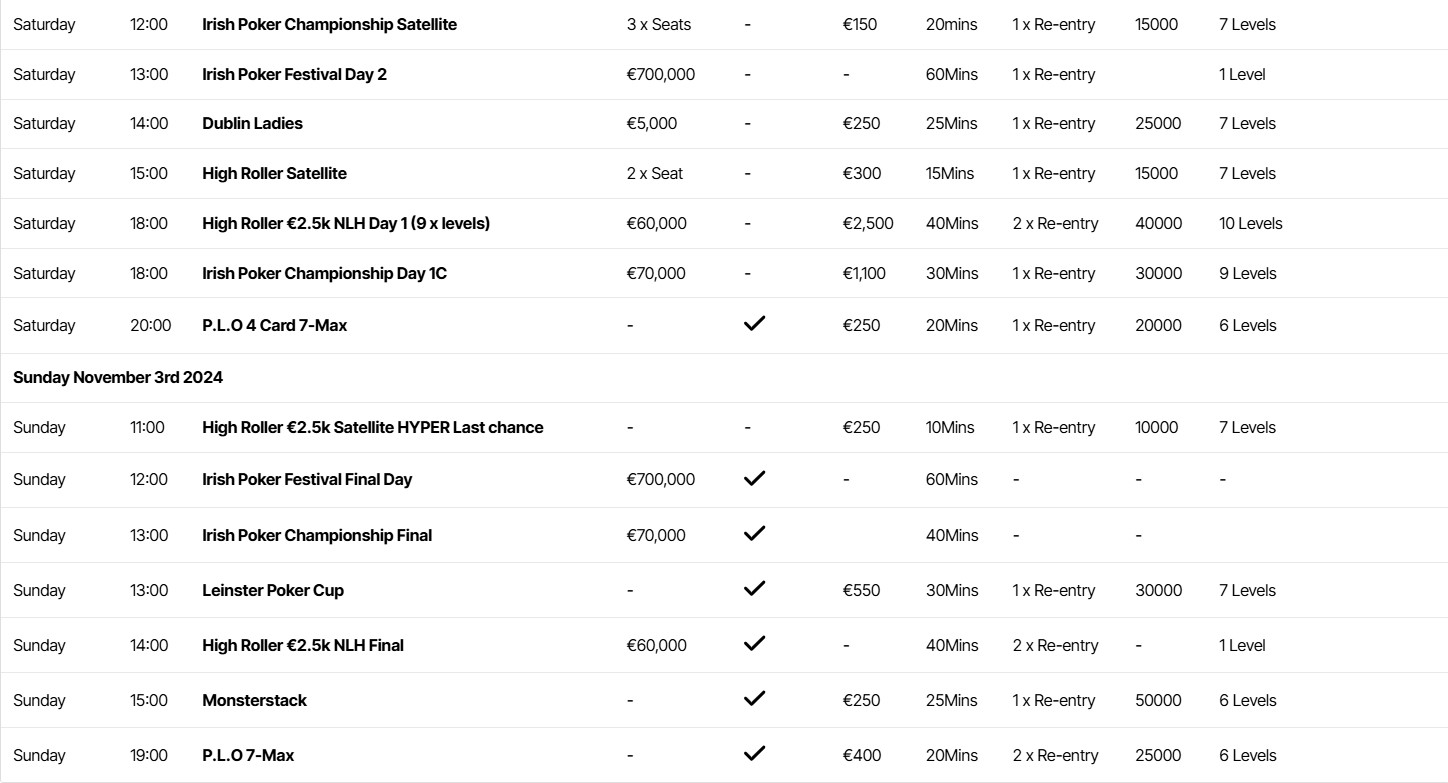Select Irish Poker Championship Satellite event name

tap(329, 24)
